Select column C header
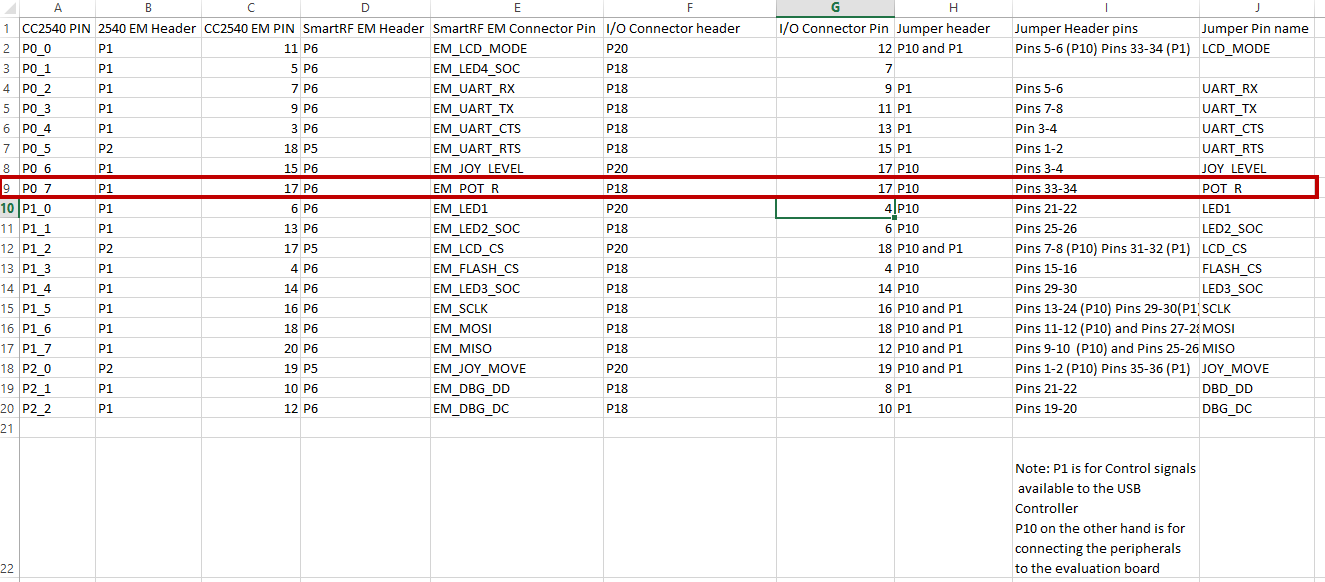Screen dimensions: 1325x582 (251, 8)
